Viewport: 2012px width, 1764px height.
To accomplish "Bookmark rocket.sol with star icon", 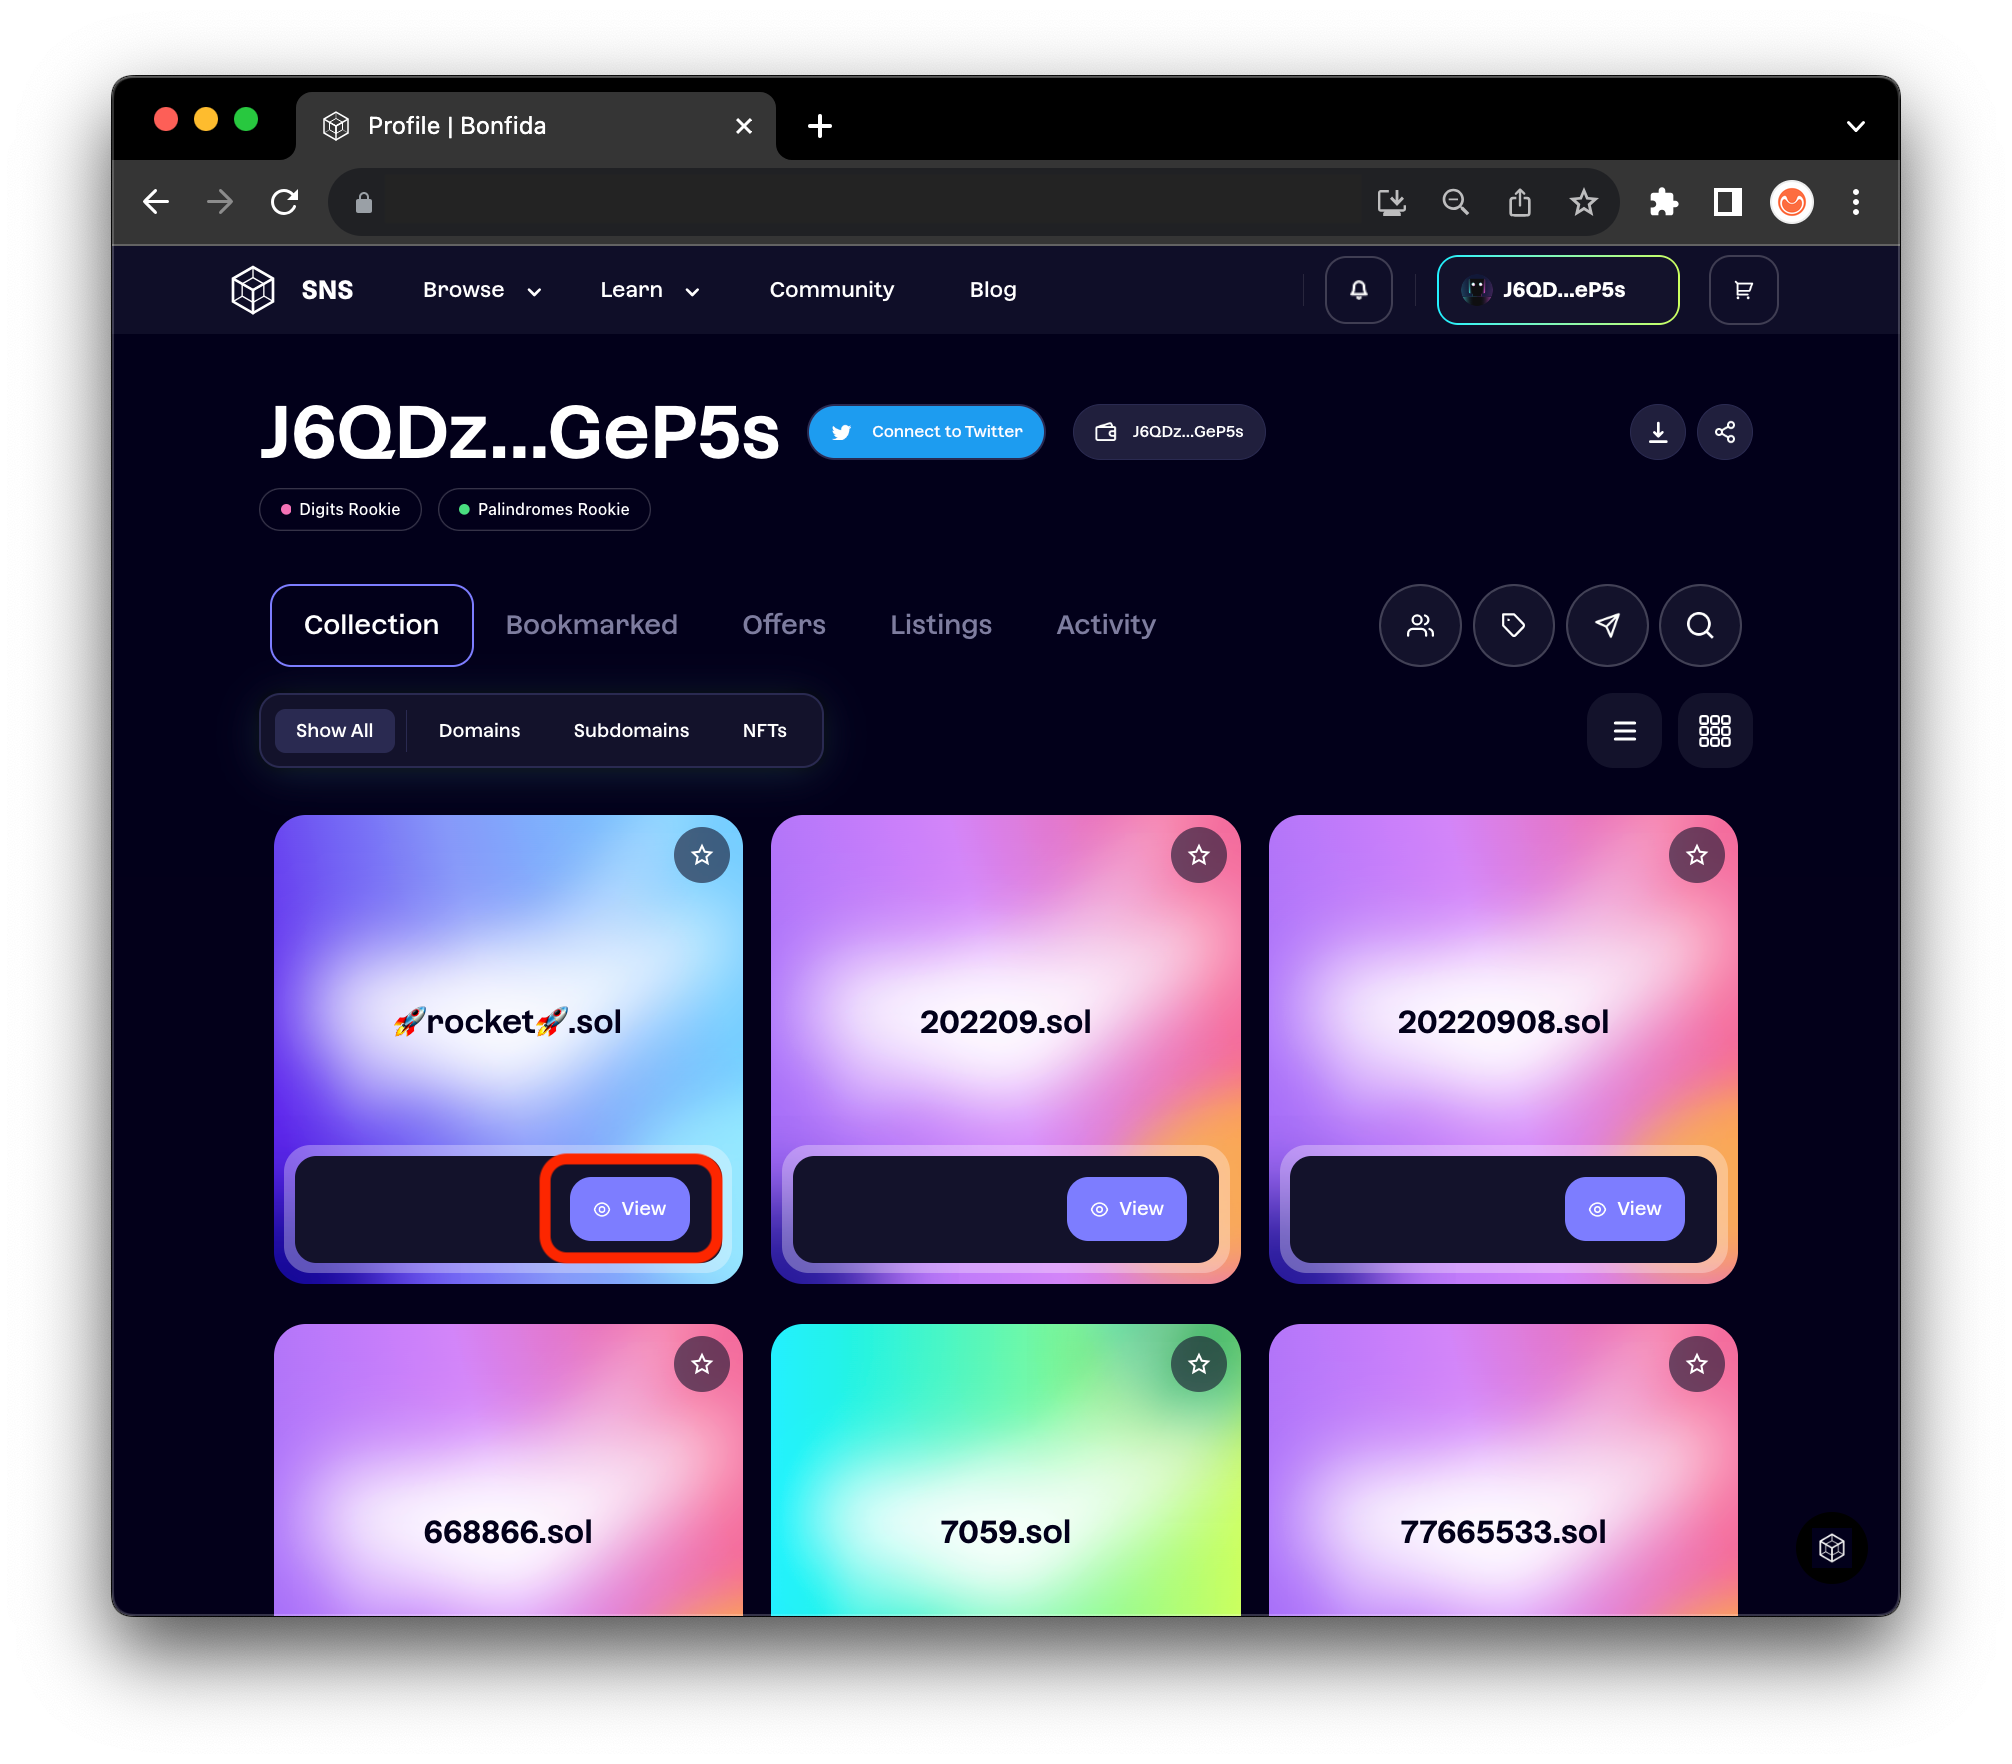I will point(701,855).
